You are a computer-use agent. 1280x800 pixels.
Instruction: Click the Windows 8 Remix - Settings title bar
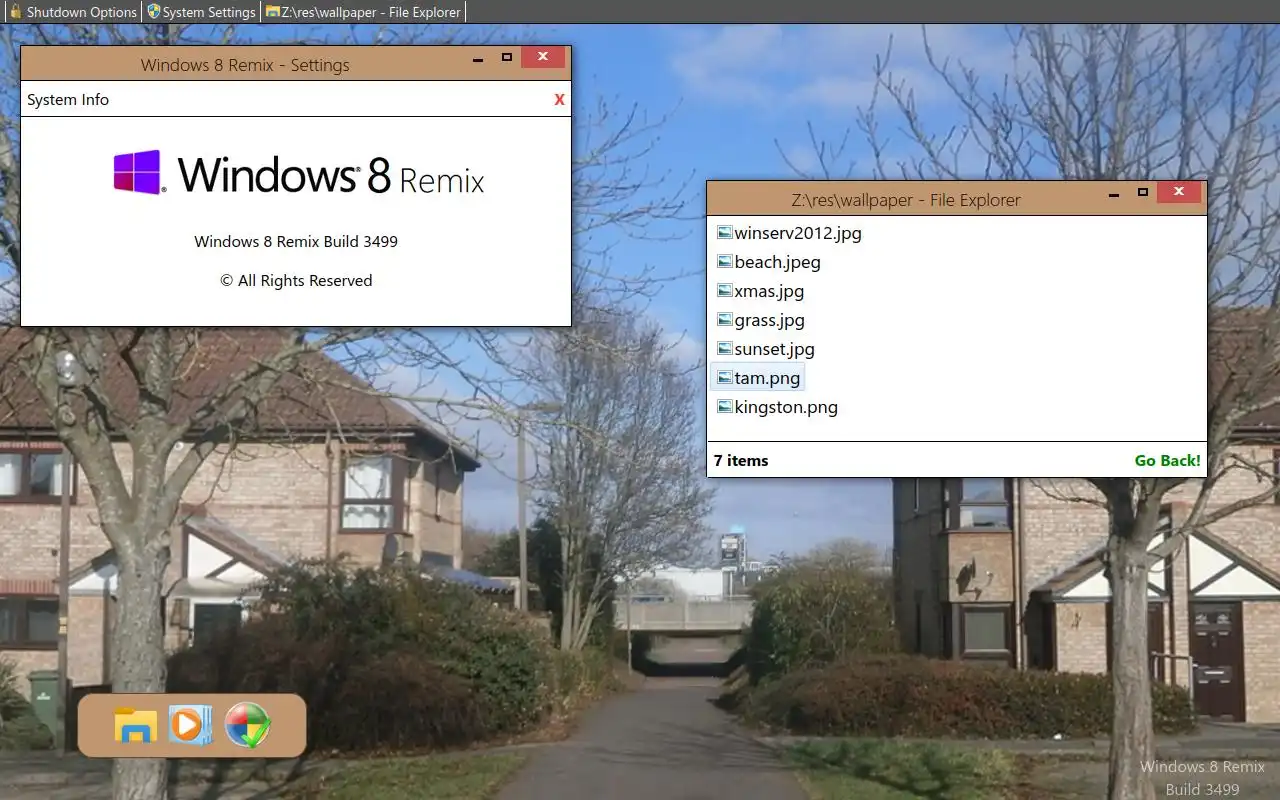tap(245, 65)
